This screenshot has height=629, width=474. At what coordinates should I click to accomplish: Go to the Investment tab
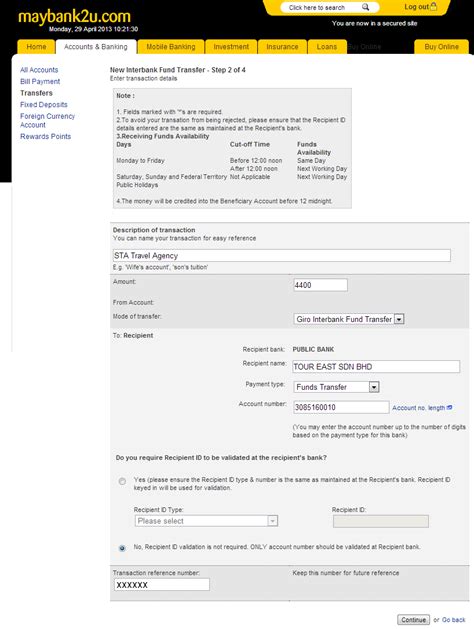click(x=231, y=47)
